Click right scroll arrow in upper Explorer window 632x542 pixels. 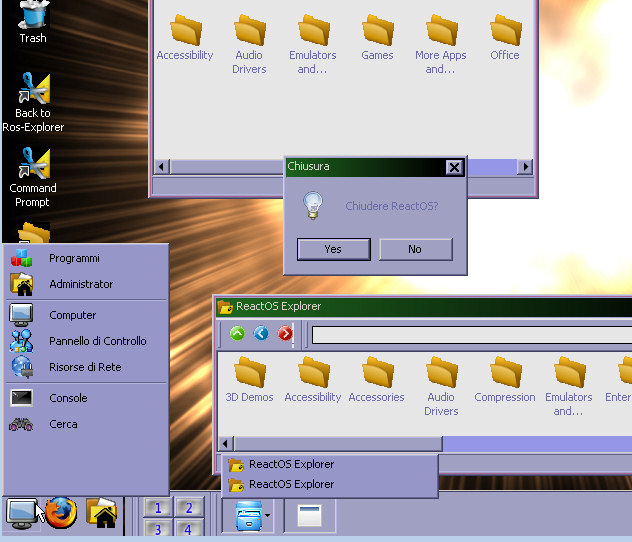click(525, 166)
